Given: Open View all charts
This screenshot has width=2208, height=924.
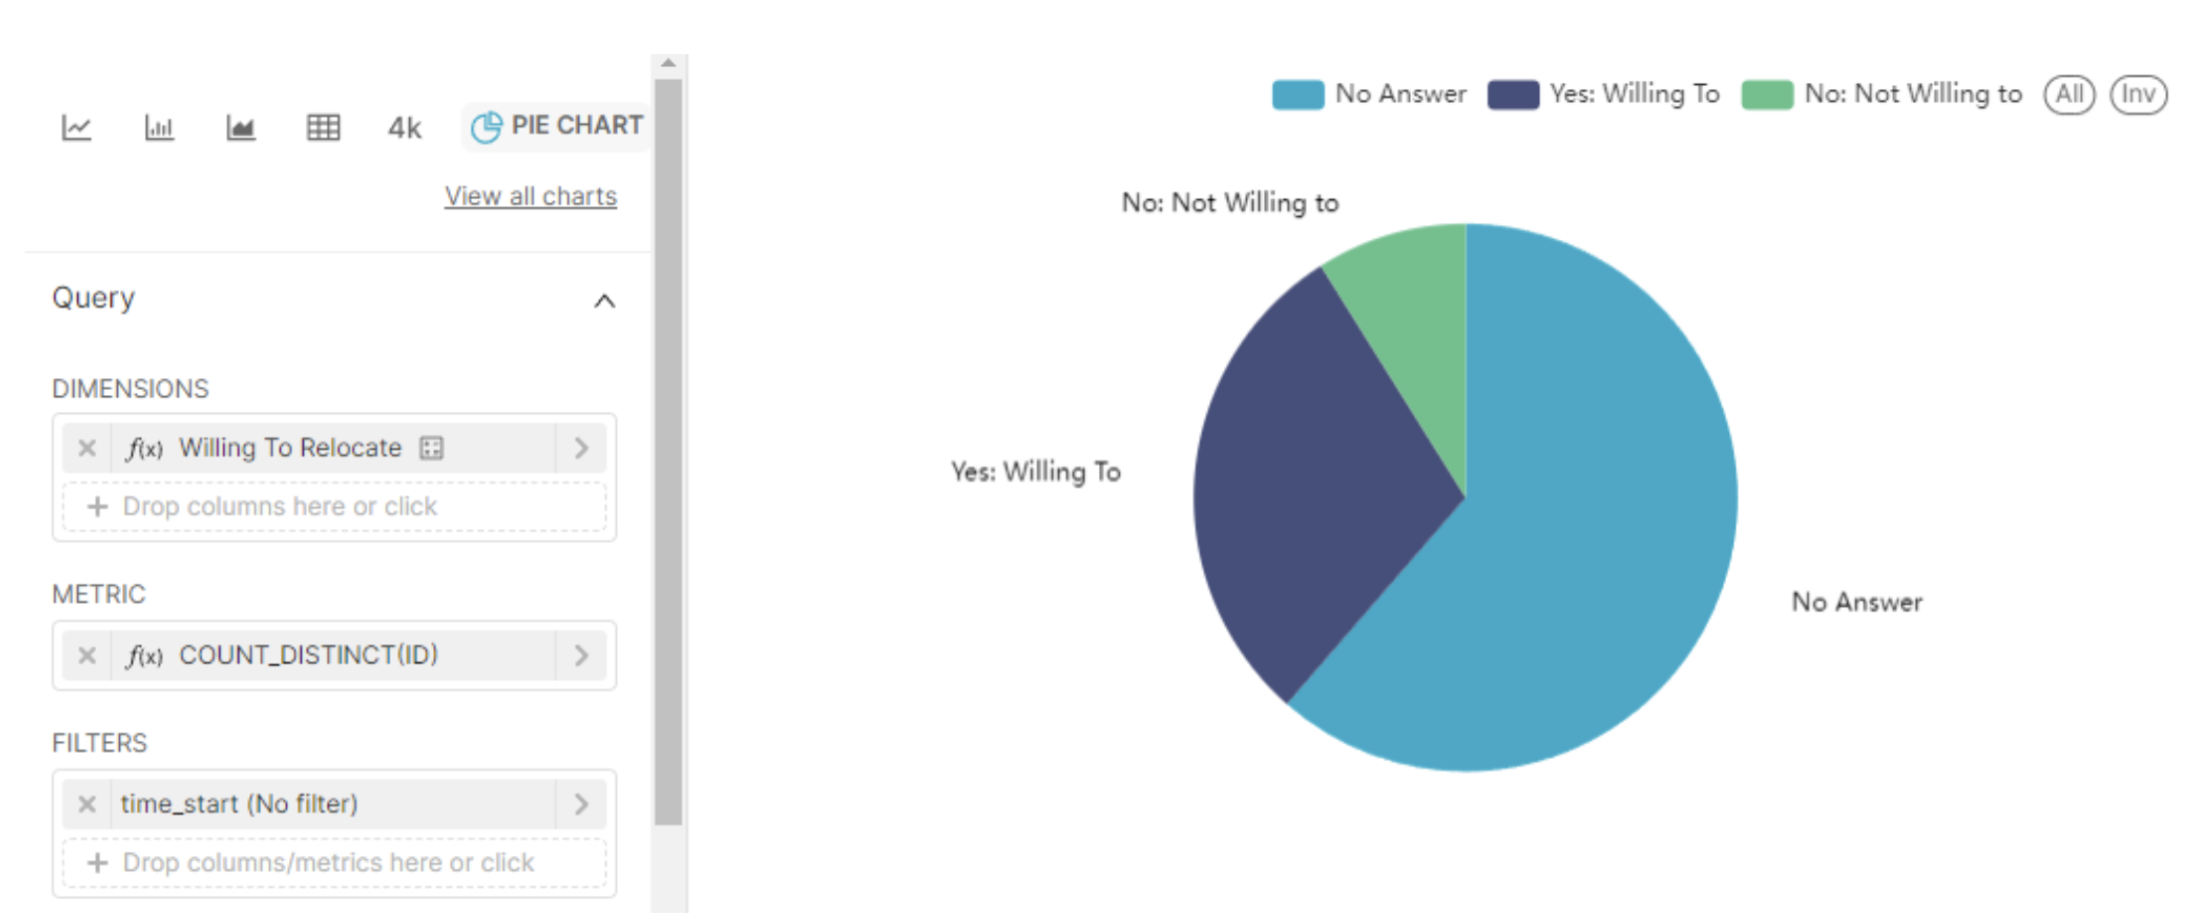Looking at the screenshot, I should [530, 195].
